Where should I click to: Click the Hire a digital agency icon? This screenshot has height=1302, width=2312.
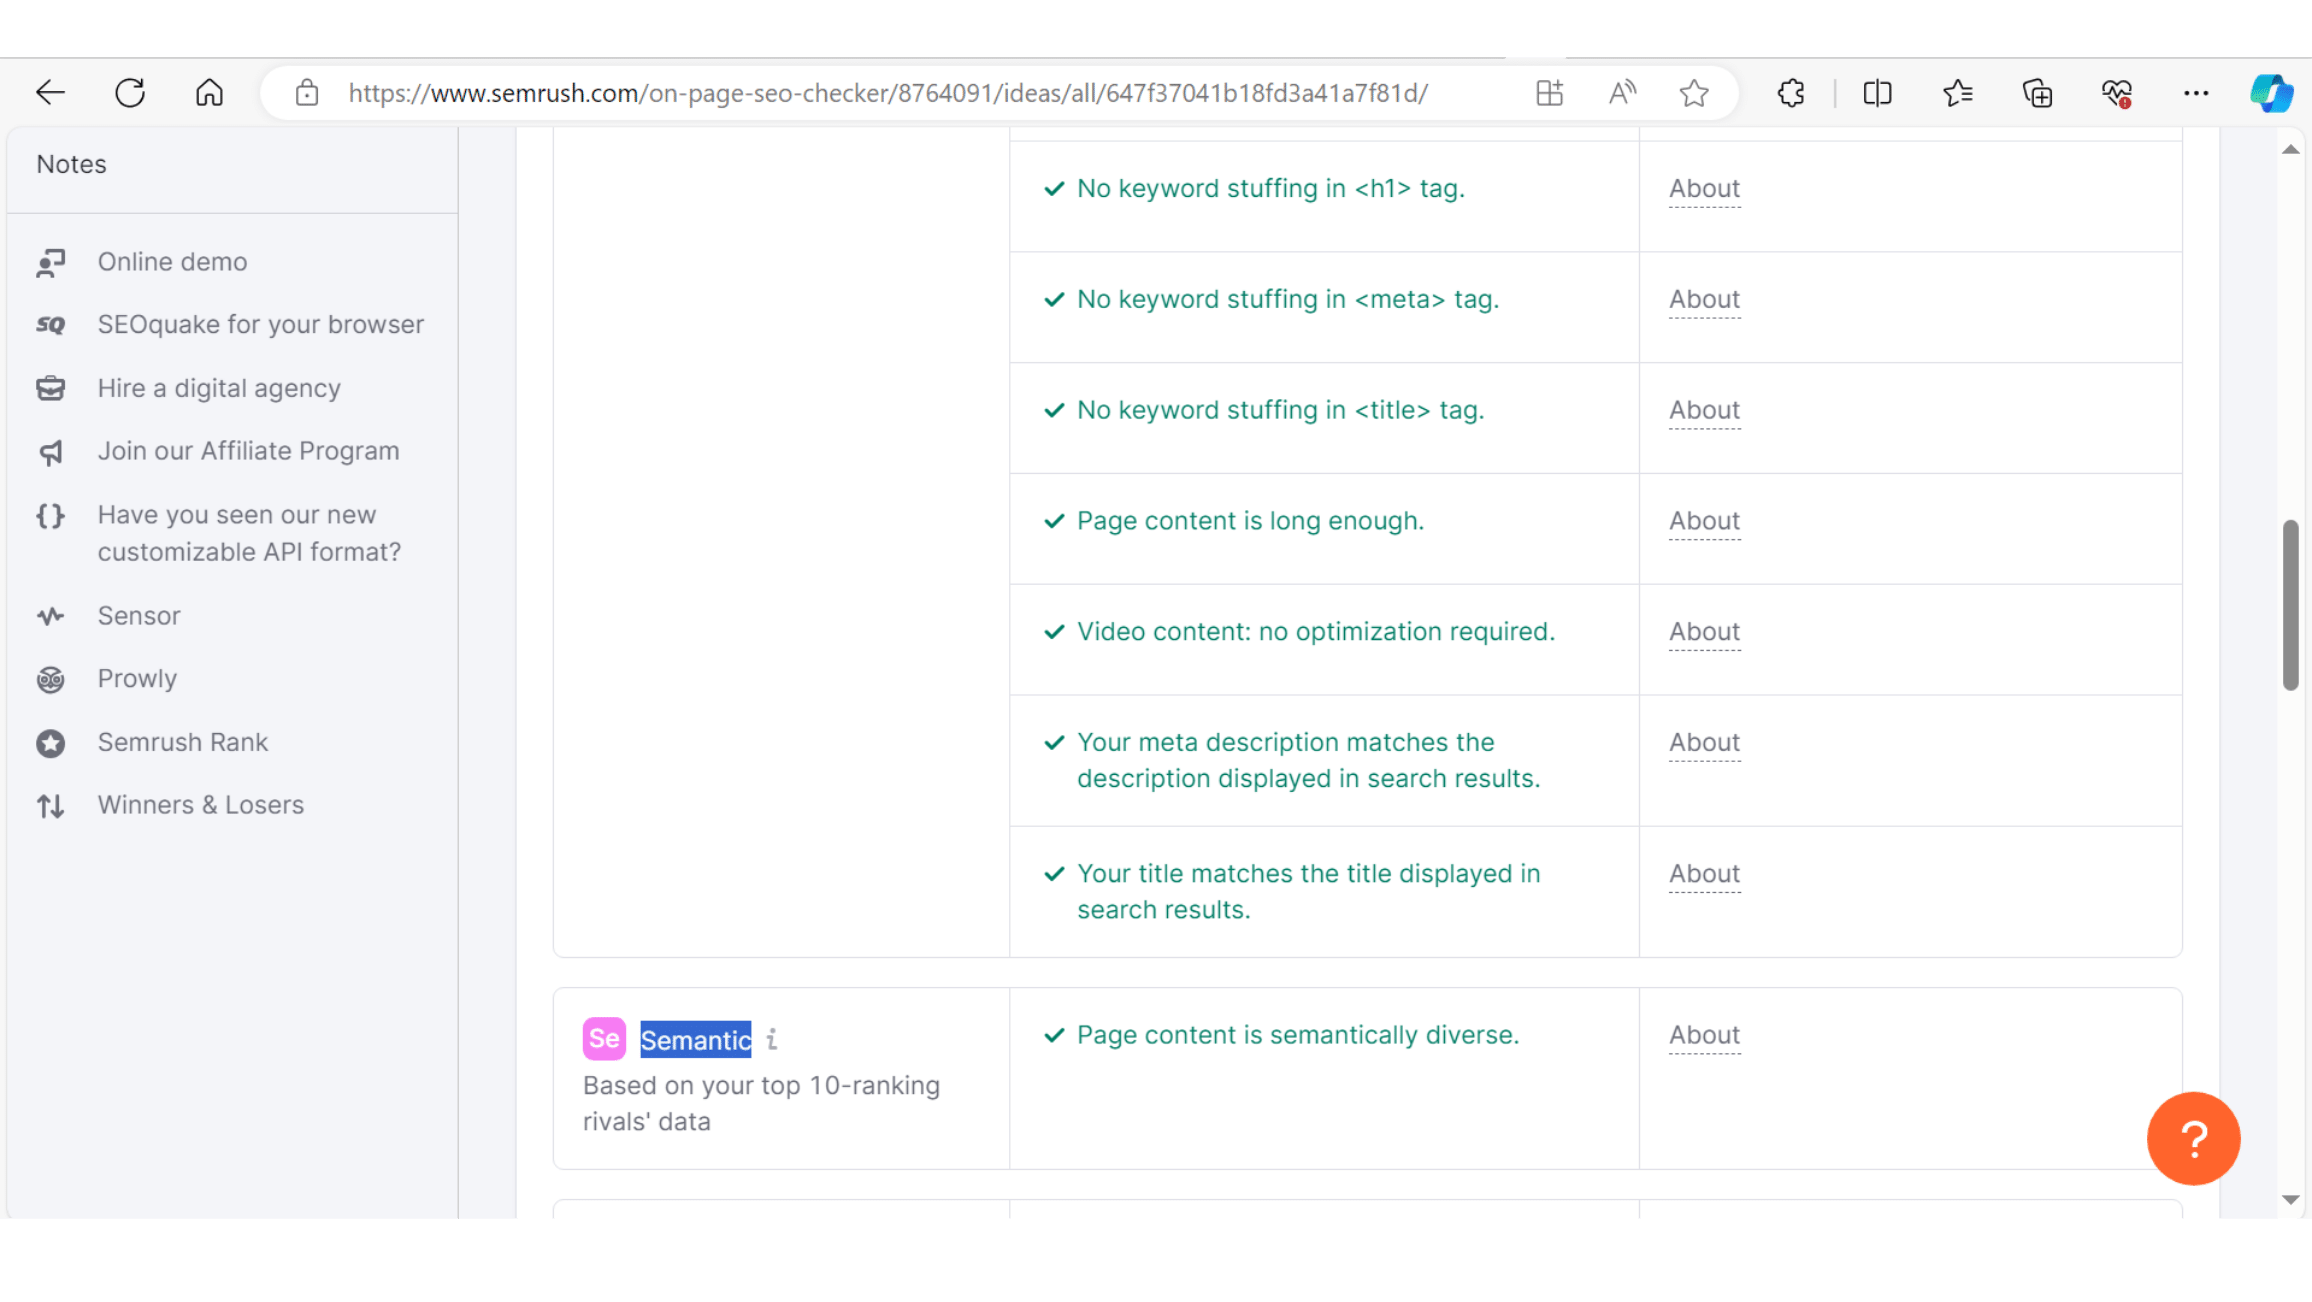tap(49, 387)
